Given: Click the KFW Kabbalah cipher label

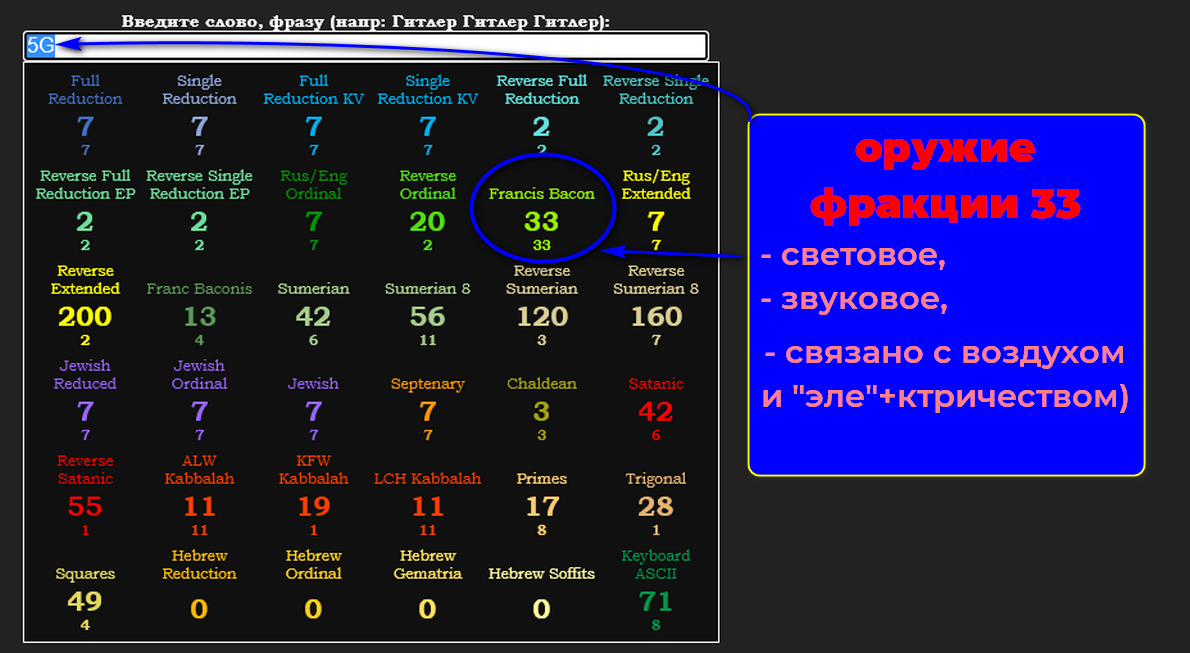Looking at the screenshot, I should click(x=313, y=469).
